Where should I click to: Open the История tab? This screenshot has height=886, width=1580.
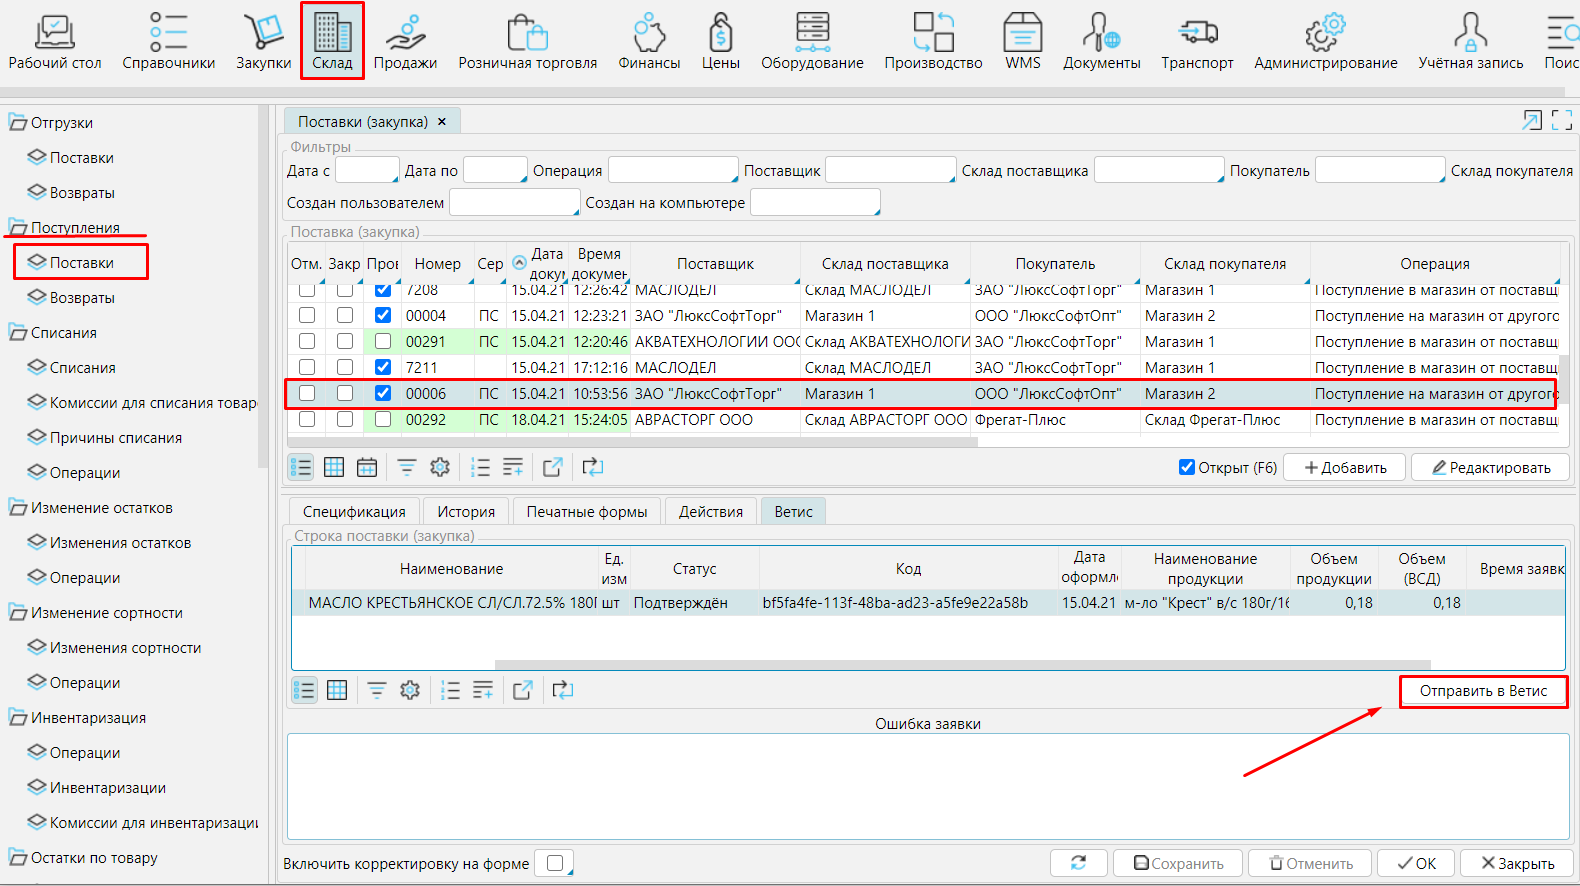click(466, 511)
